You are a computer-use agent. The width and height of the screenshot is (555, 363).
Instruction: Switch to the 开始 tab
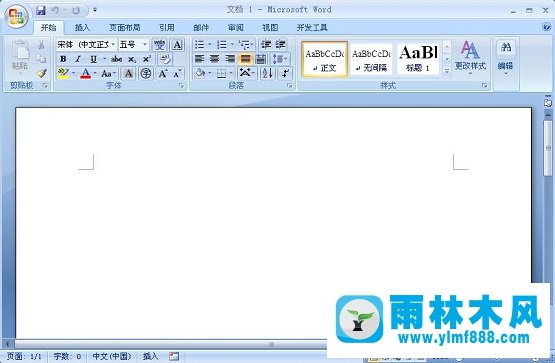(x=48, y=28)
